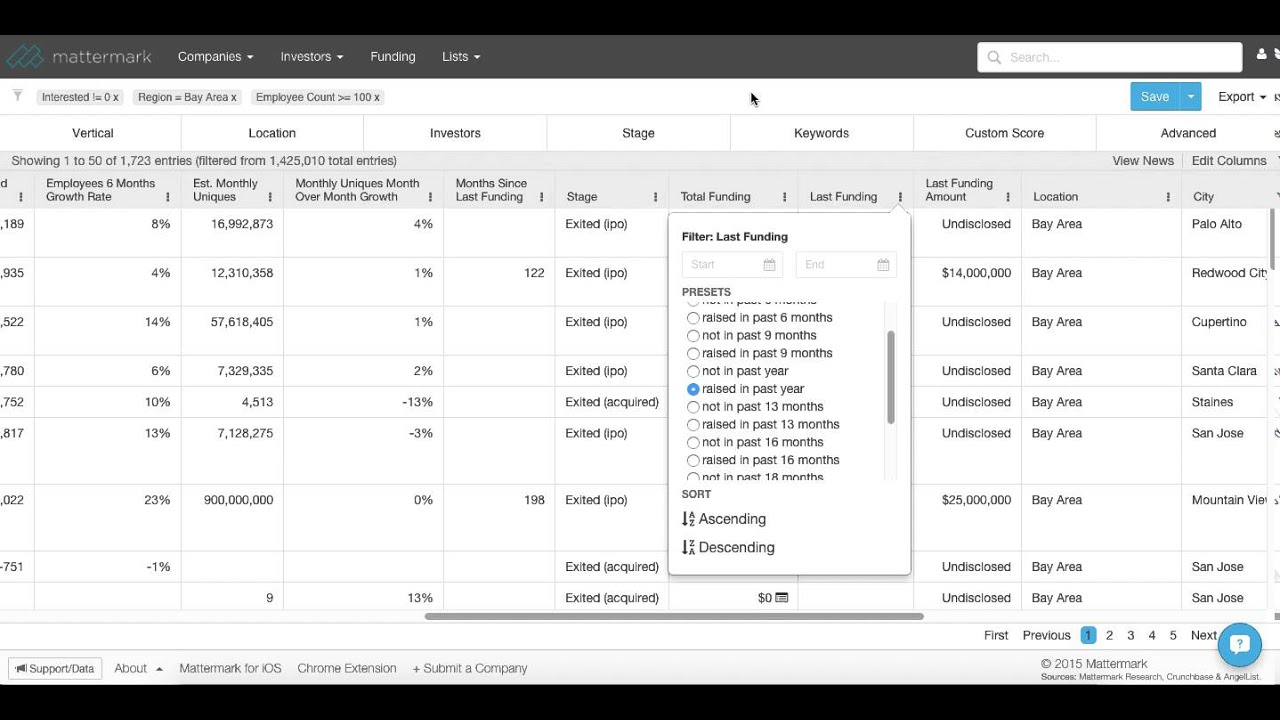
Task: Open Monthly Uniques Month Over Month Growth column menu
Action: [x=431, y=197]
